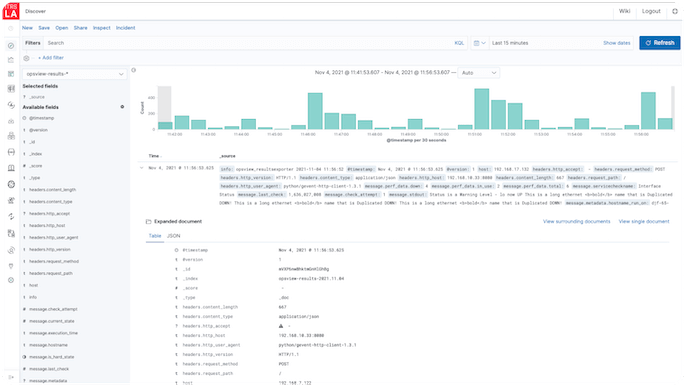Viewport: 686px width, 387px height.
Task: Select the headers.http_user_agent field in sidebar
Action: pos(54,238)
